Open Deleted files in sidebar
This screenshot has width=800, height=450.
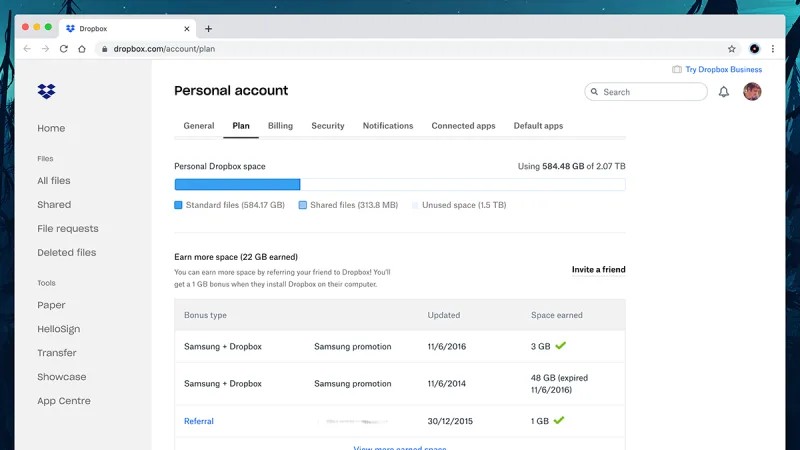tap(66, 253)
